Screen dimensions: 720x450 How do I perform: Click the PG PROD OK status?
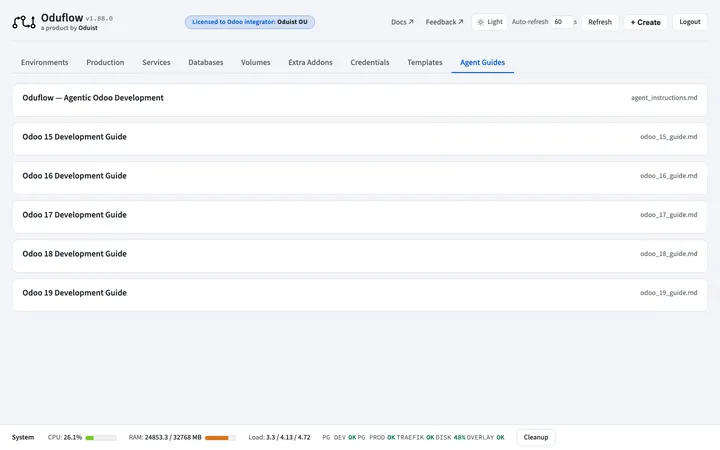click(377, 438)
